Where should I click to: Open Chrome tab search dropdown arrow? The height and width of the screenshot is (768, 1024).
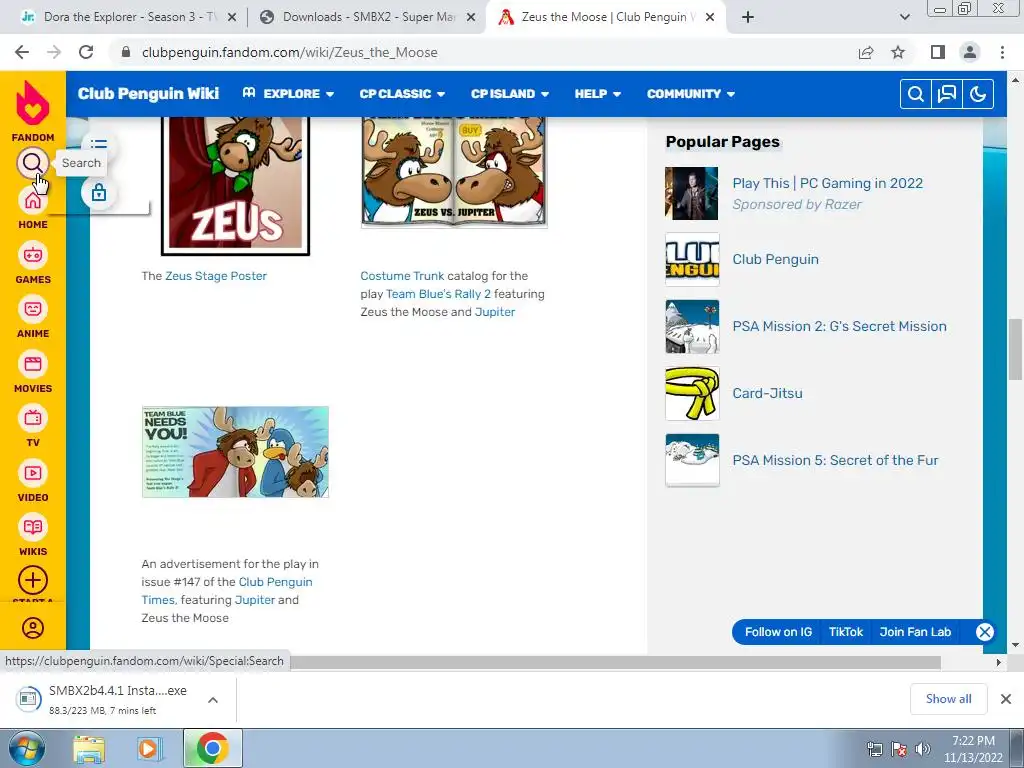[x=904, y=17]
